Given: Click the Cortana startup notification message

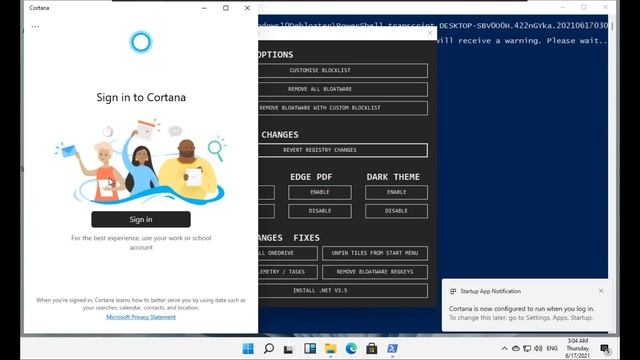Looking at the screenshot, I should coord(522,313).
